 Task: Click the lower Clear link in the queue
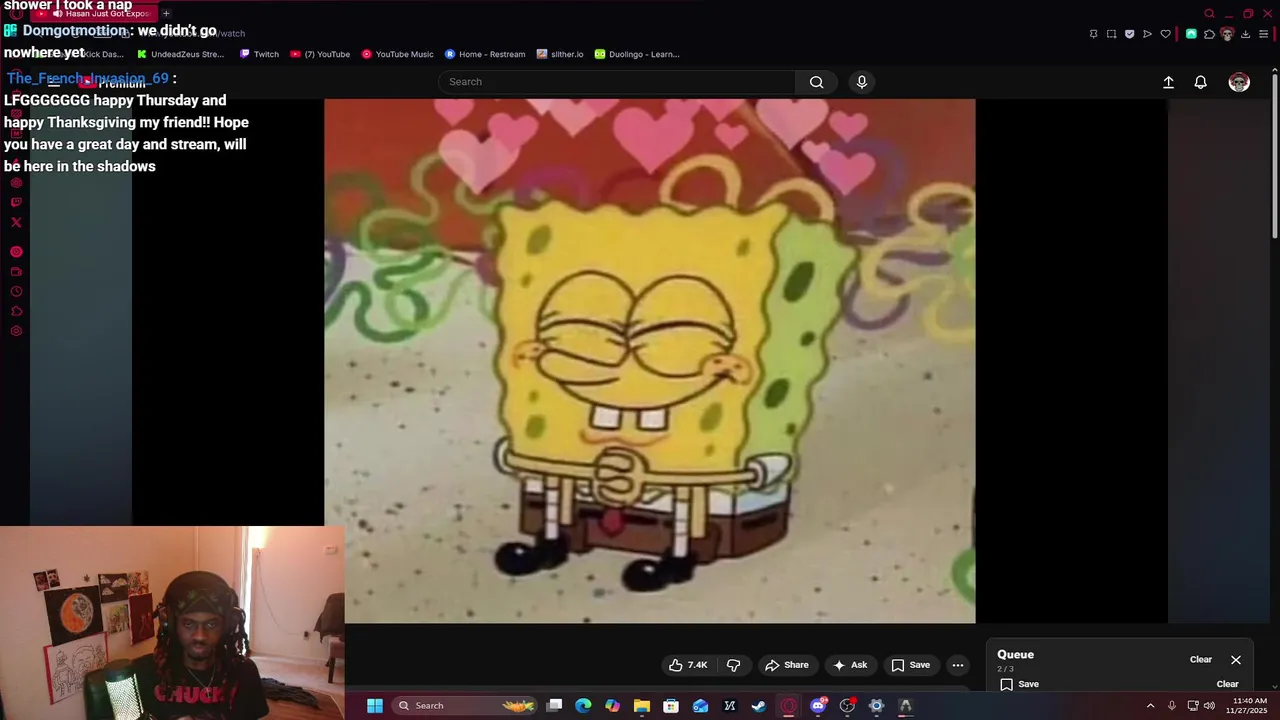tap(1227, 684)
